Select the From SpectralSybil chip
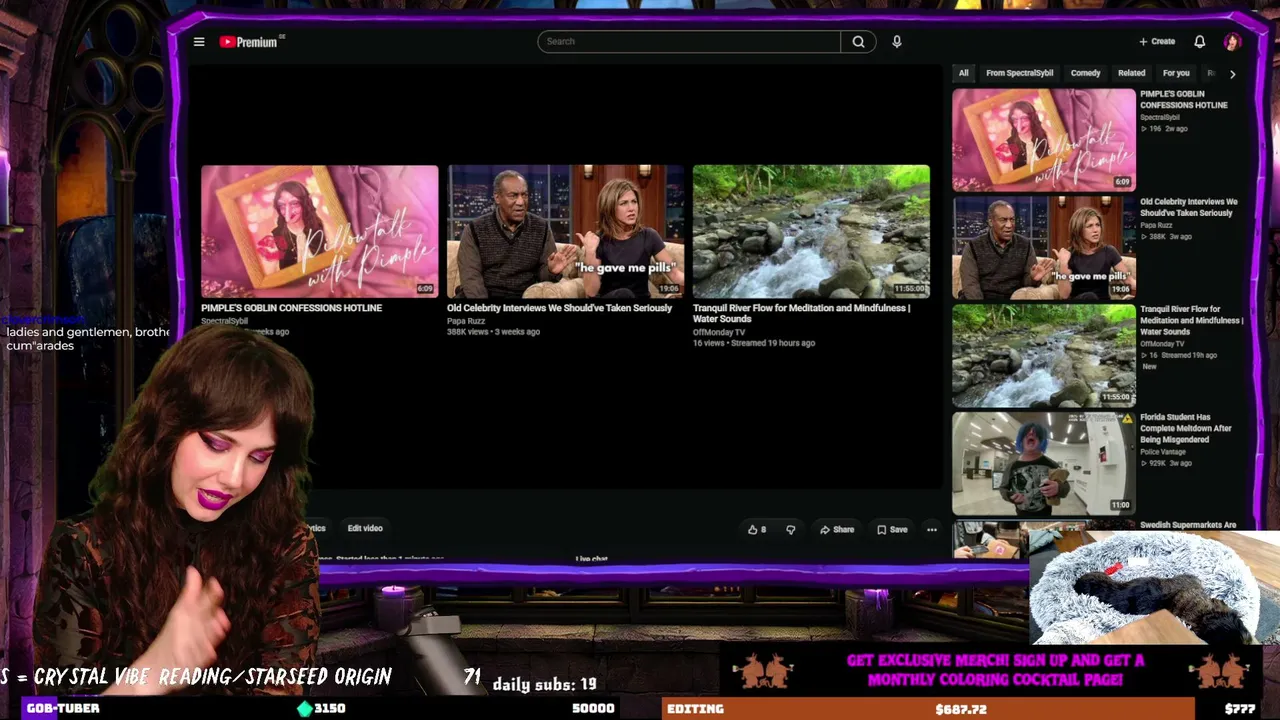 pos(1019,73)
